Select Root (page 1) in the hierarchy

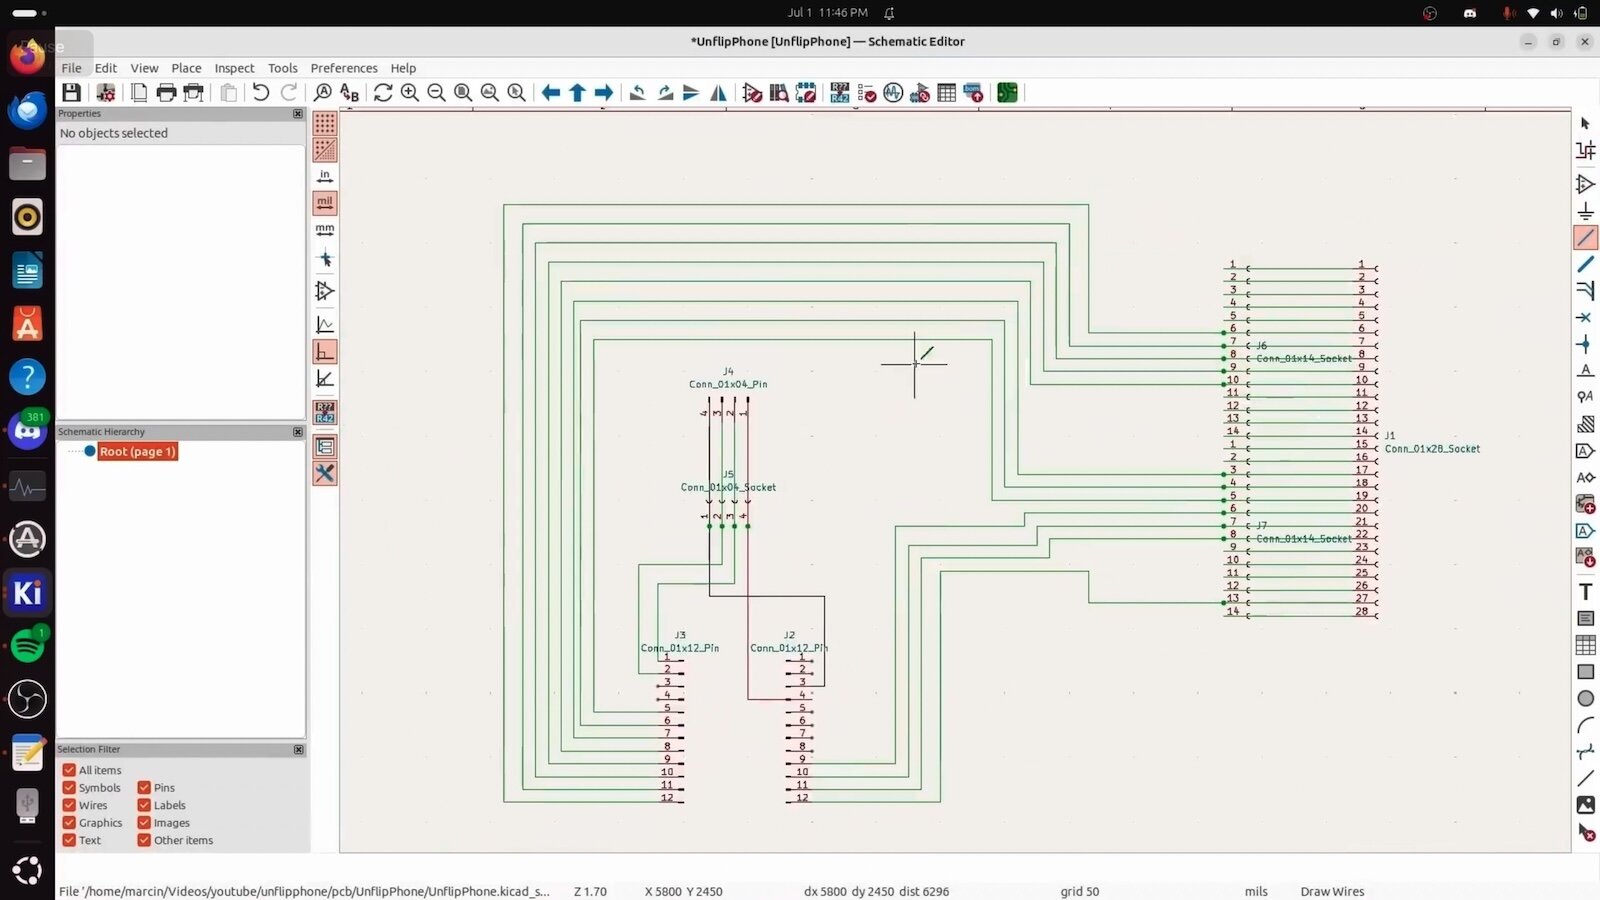point(138,451)
